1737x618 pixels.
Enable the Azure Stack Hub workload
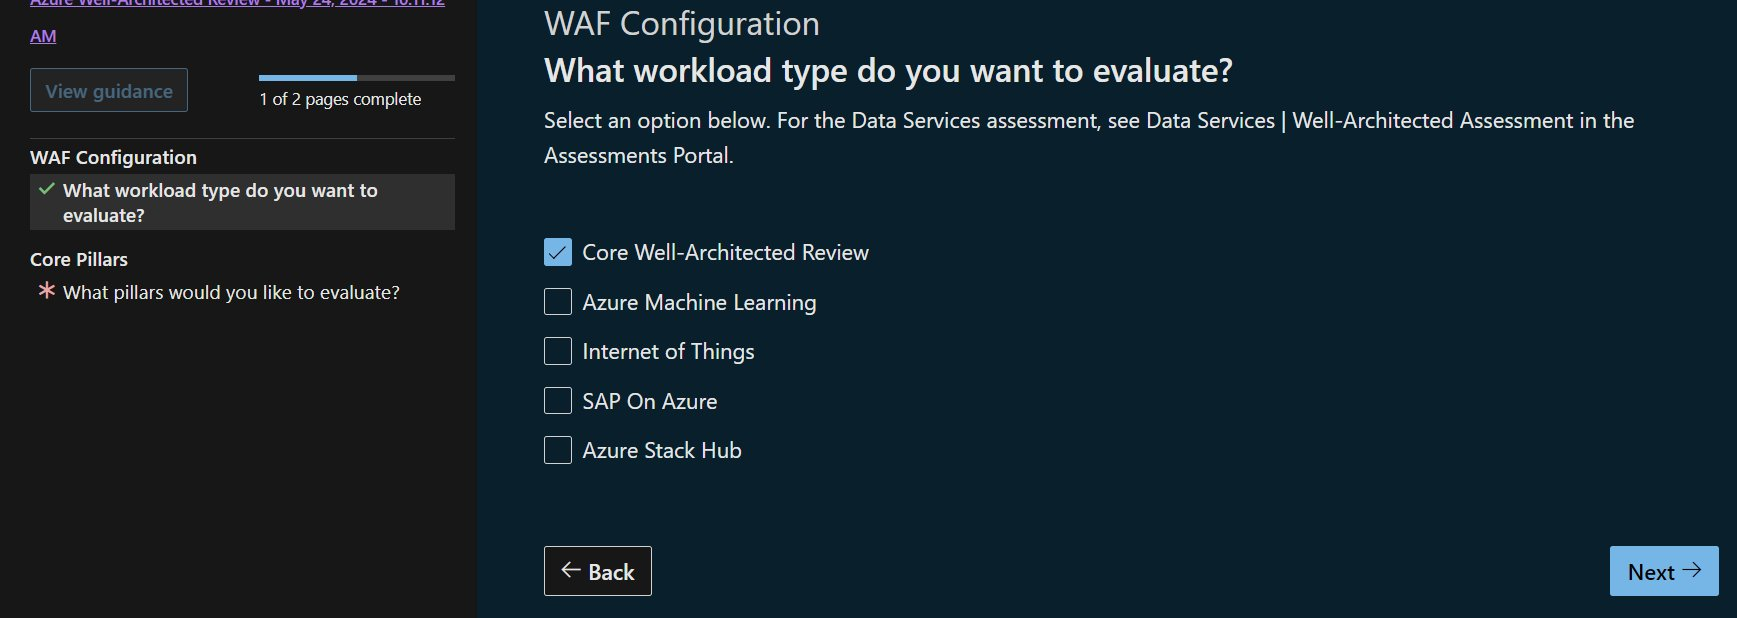[557, 449]
